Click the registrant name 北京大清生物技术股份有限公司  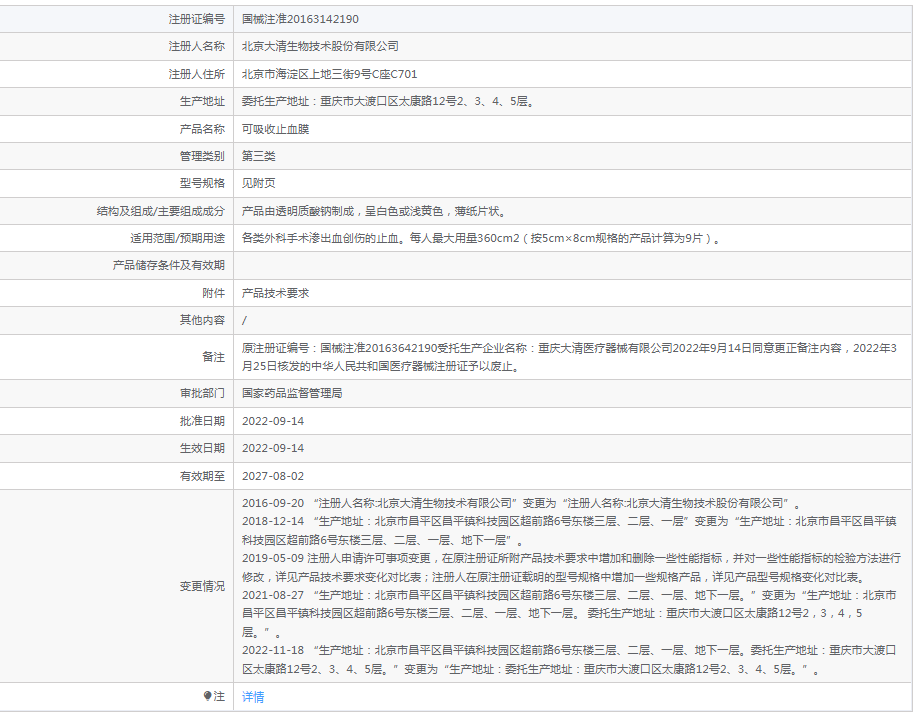pos(320,46)
